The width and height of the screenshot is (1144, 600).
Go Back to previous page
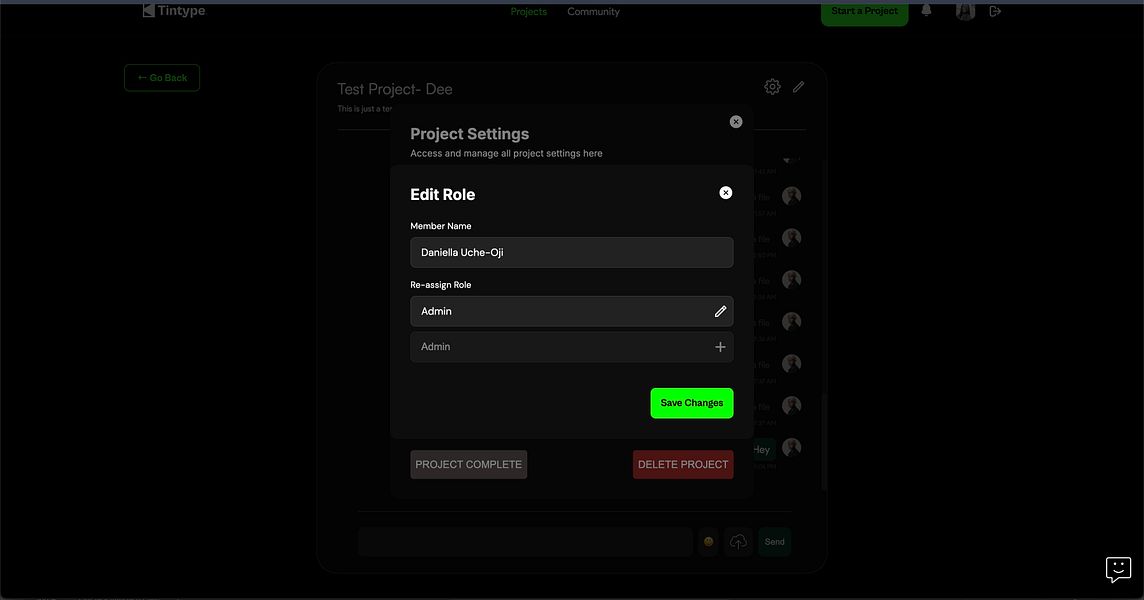coord(162,78)
